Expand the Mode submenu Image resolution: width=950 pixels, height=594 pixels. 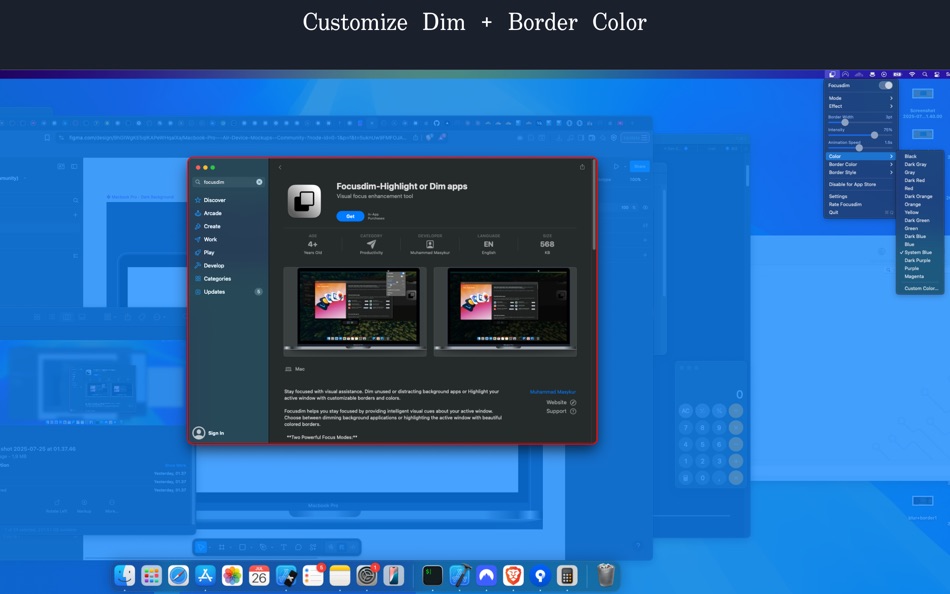860,98
